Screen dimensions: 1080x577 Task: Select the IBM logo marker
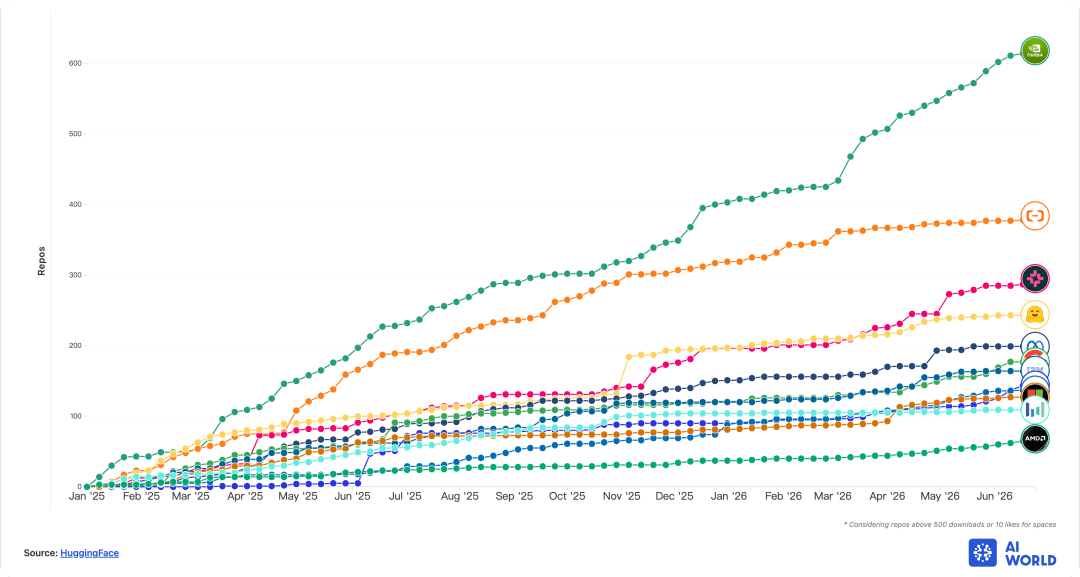click(1035, 370)
